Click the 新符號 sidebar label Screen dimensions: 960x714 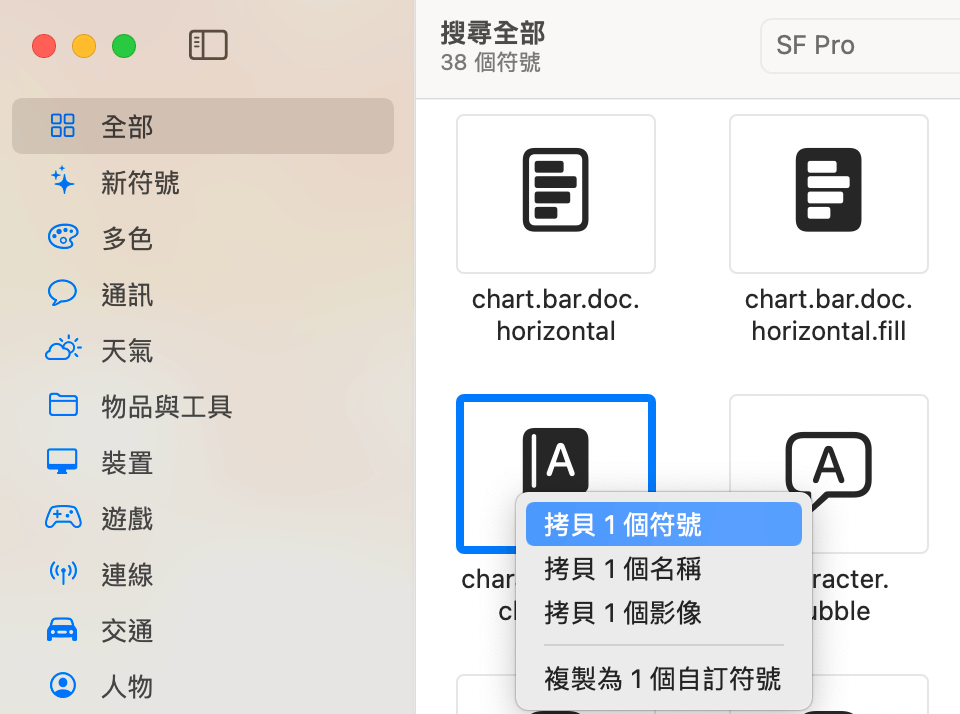coord(140,183)
